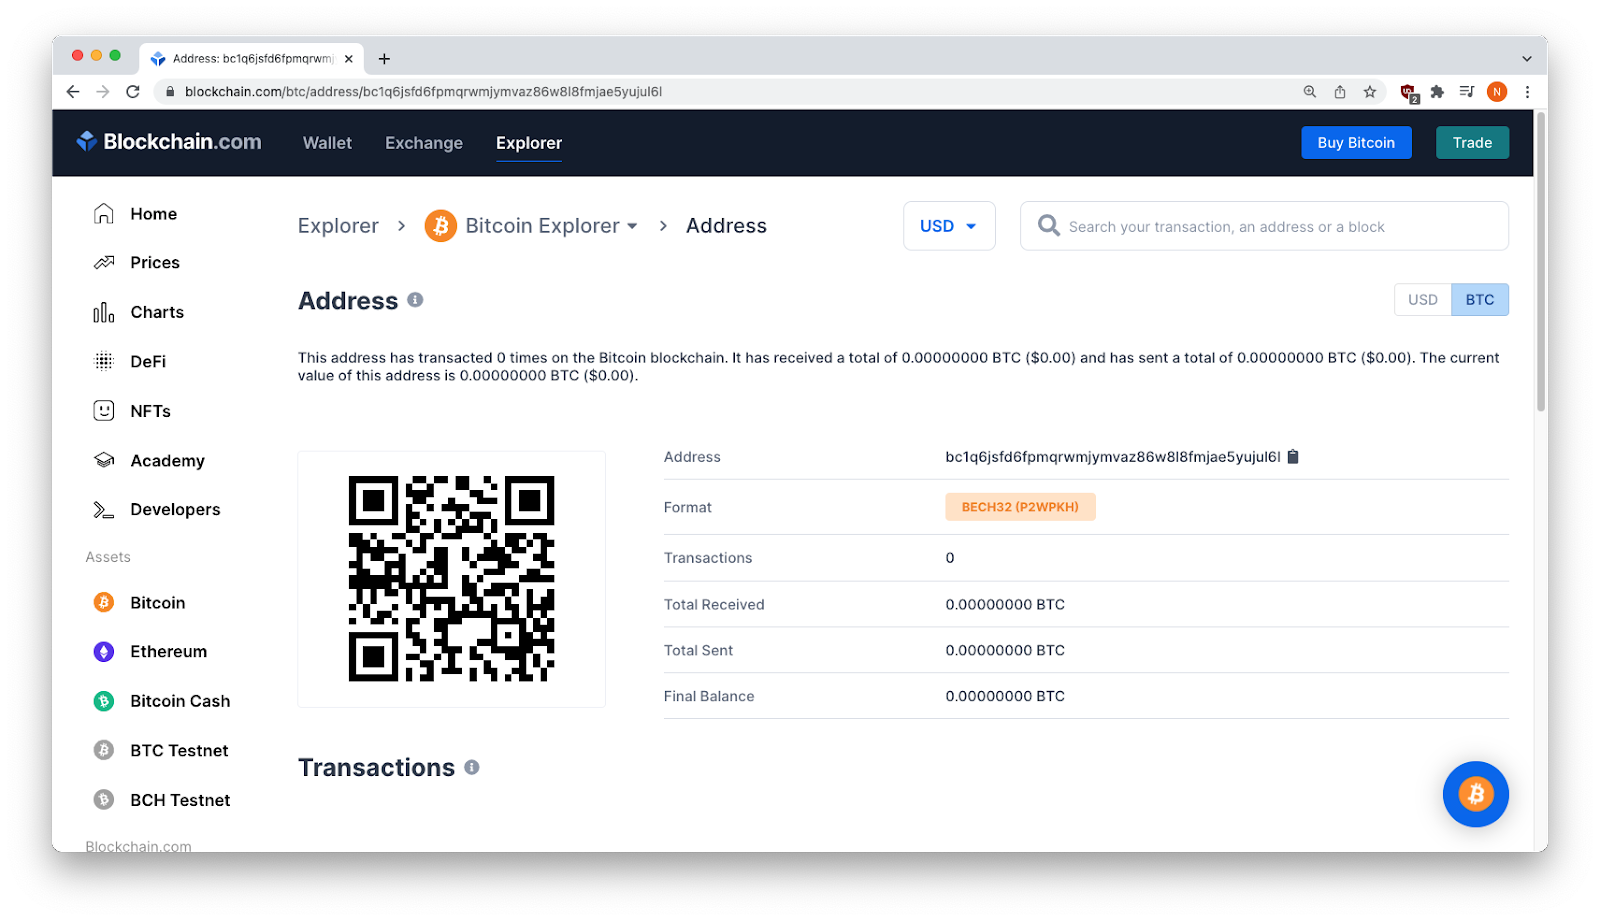Image resolution: width=1600 pixels, height=921 pixels.
Task: Open the browser extensions puzzle icon
Action: (1437, 91)
